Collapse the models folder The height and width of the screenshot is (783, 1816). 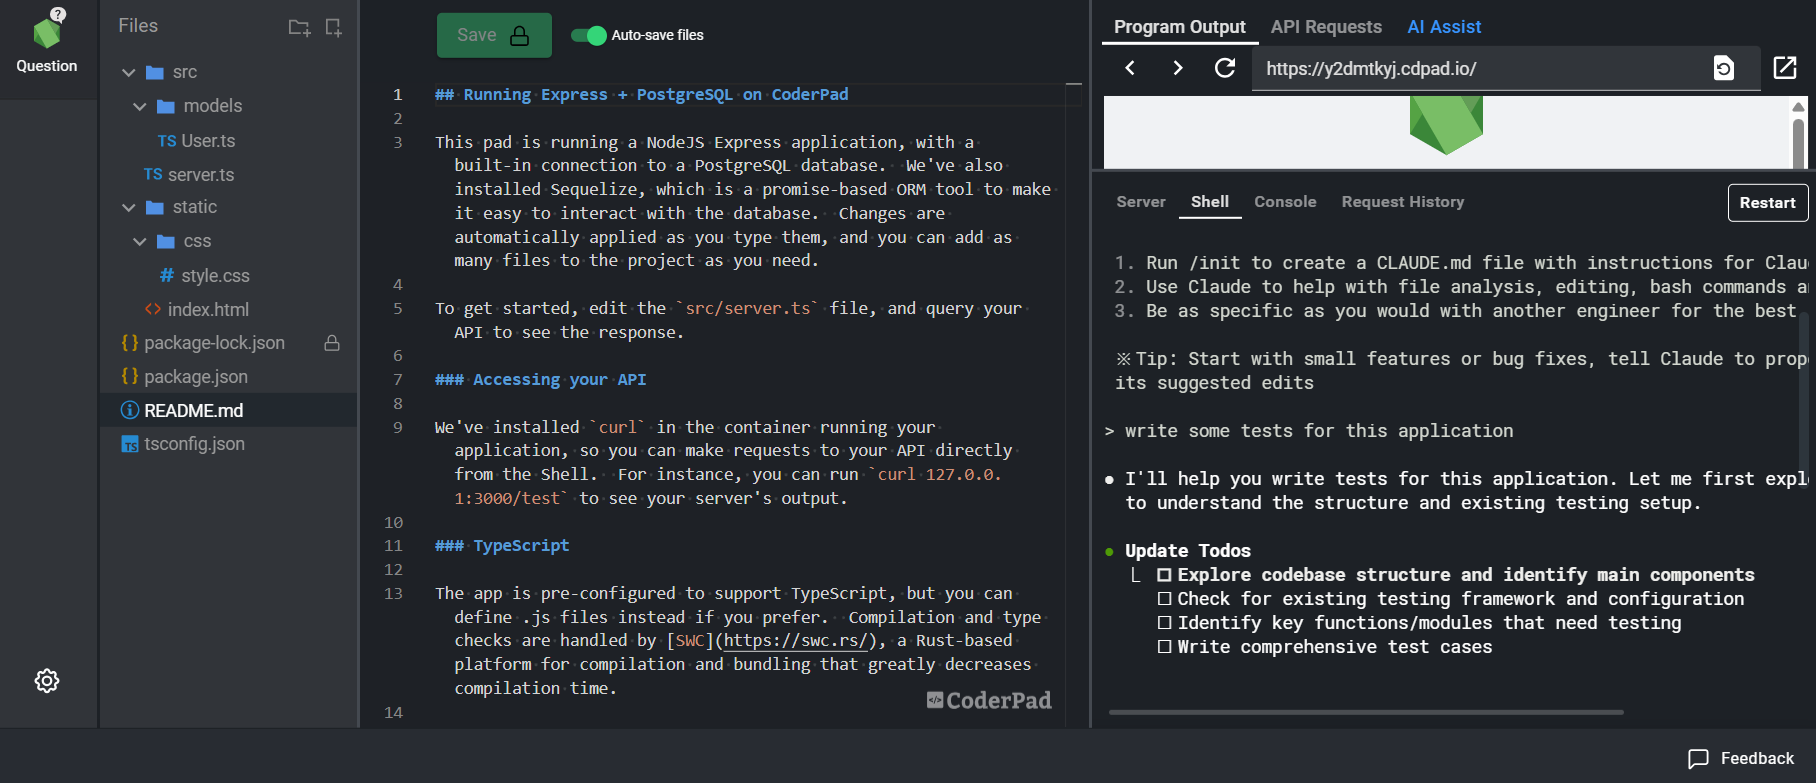pos(140,106)
